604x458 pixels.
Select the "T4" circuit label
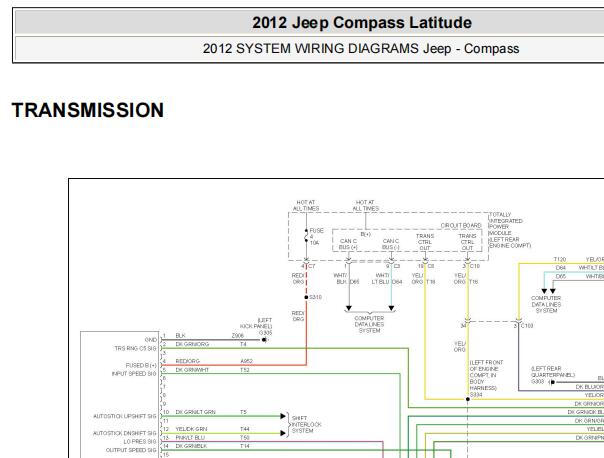[x=243, y=344]
